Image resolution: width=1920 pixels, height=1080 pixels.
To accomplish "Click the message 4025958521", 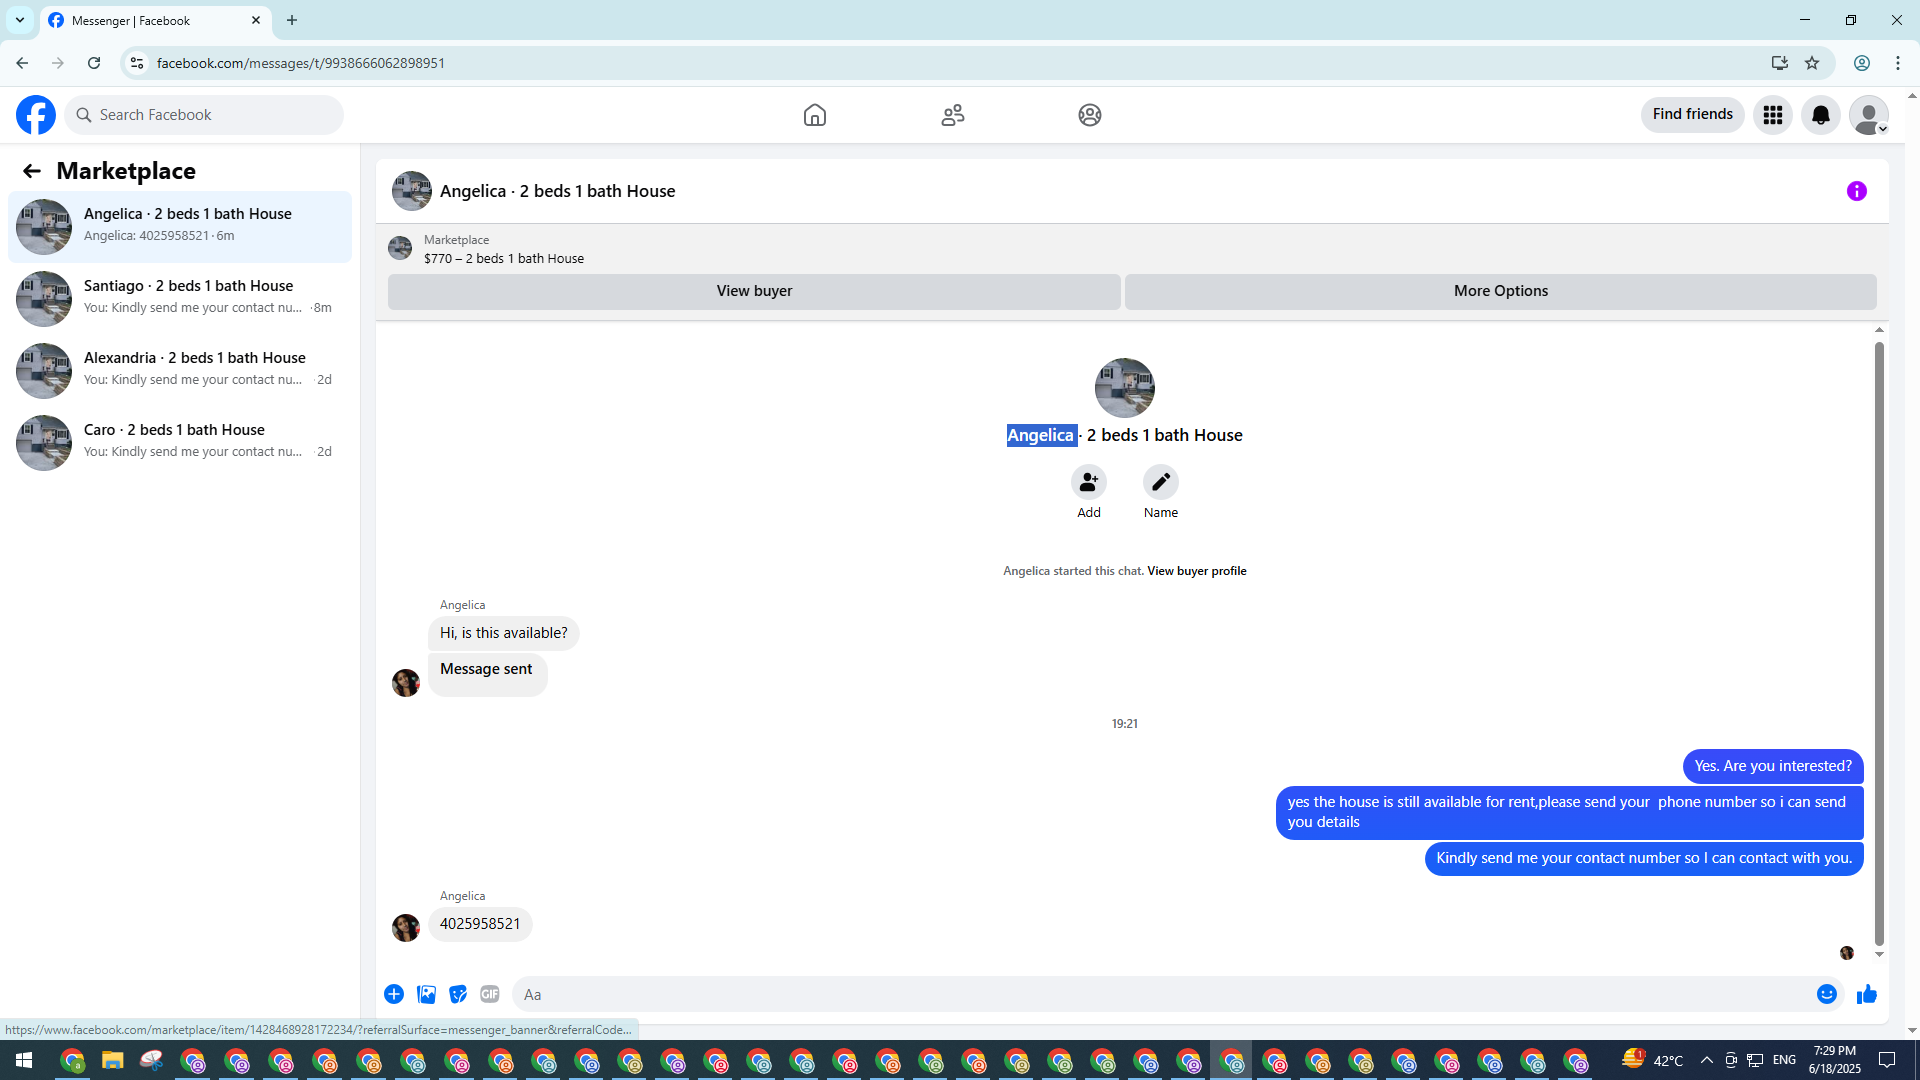I will click(x=480, y=924).
